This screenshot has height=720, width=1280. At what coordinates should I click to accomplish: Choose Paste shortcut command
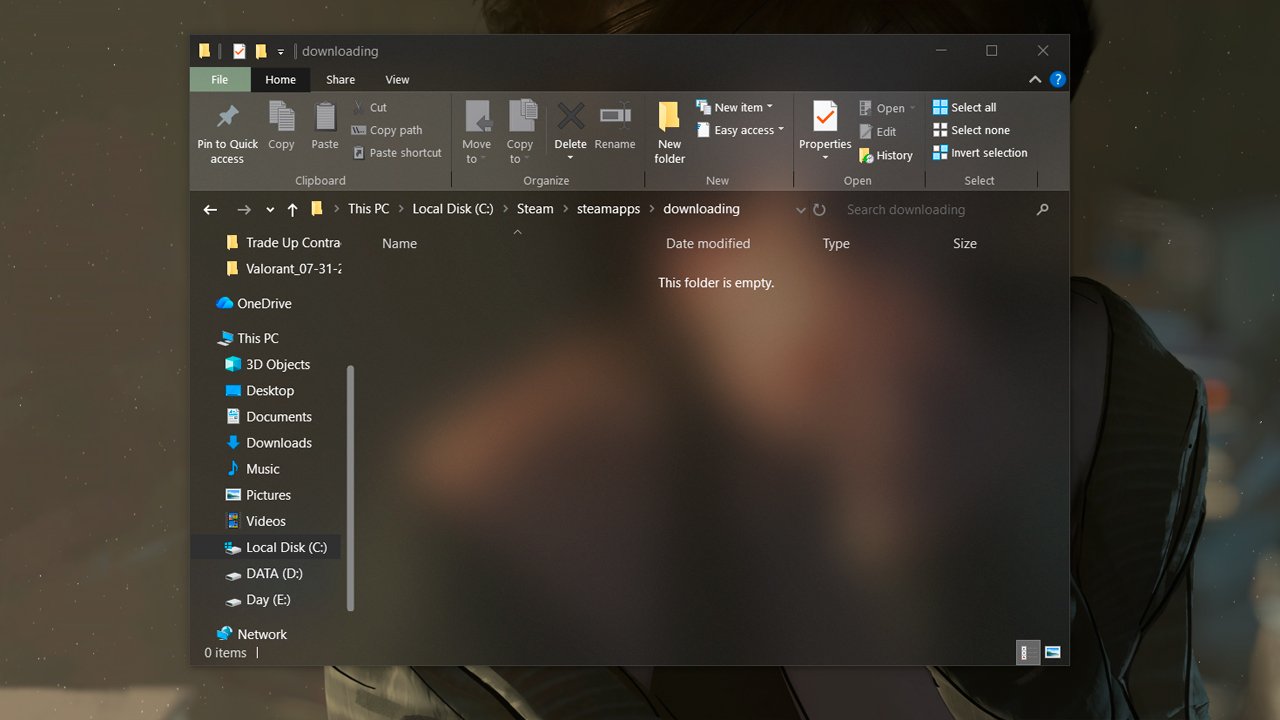click(x=397, y=153)
